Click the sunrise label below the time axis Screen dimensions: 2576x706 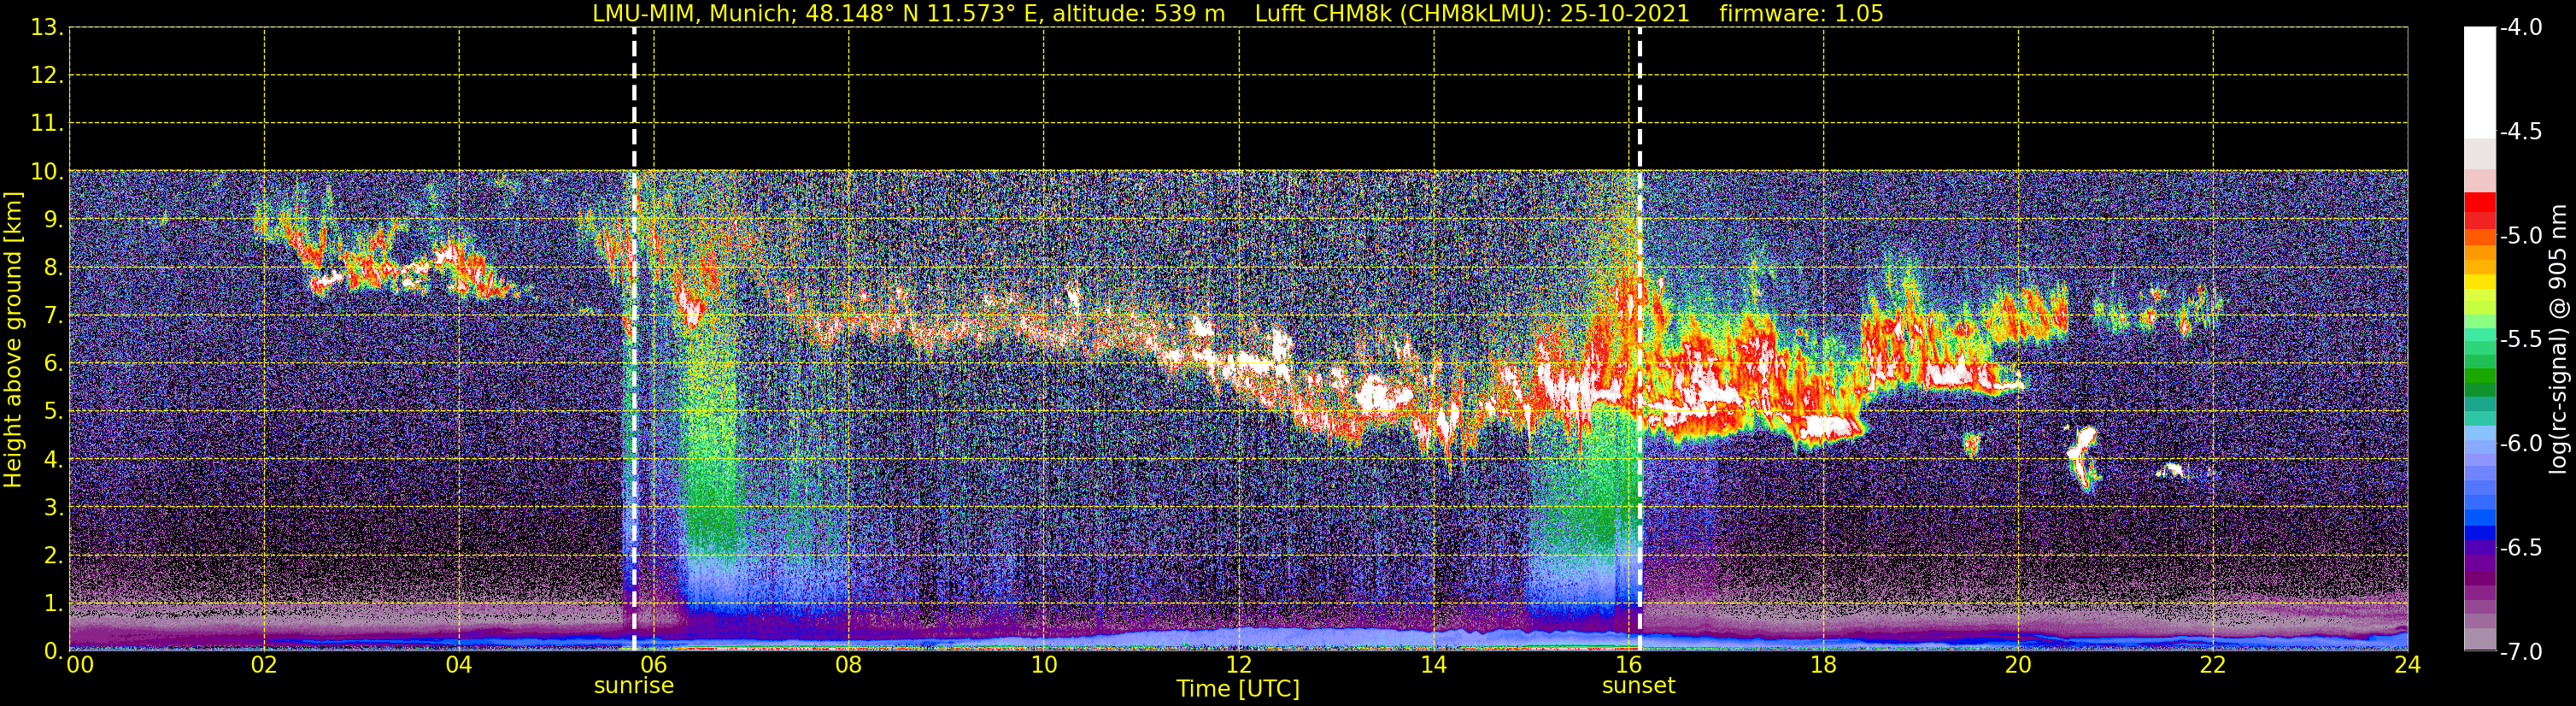634,686
